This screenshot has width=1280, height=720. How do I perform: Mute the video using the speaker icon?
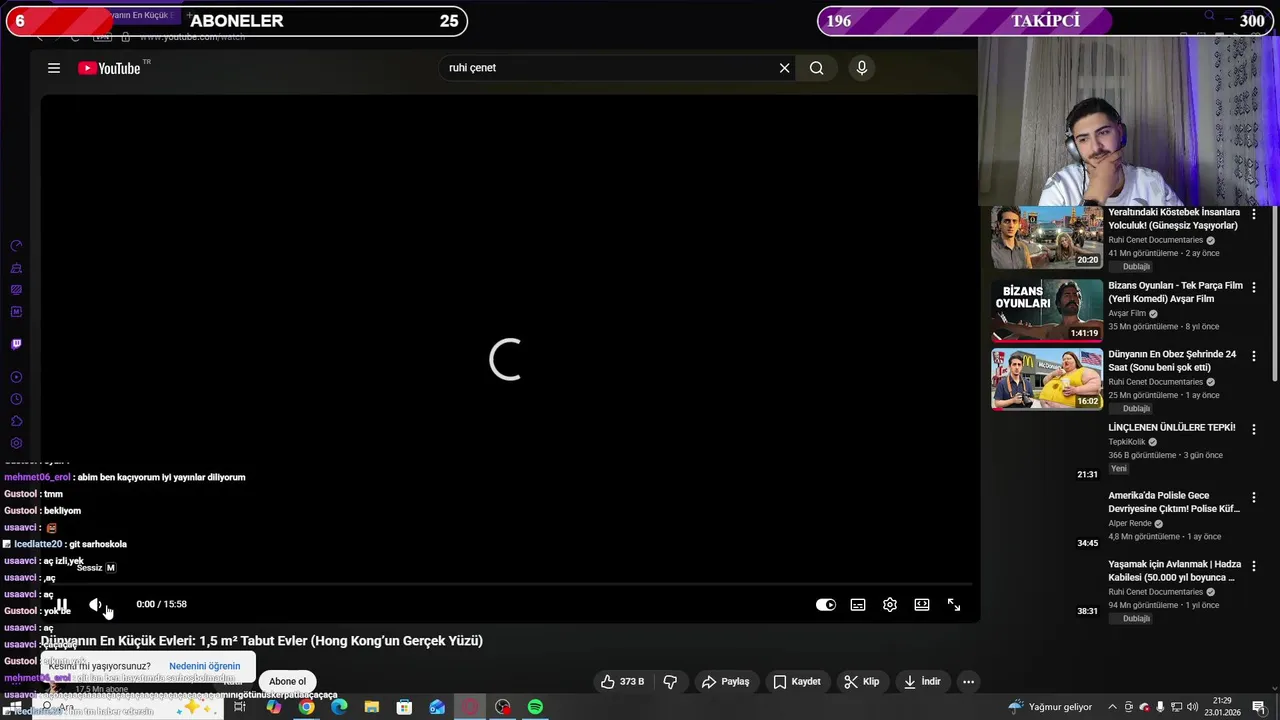[x=96, y=604]
